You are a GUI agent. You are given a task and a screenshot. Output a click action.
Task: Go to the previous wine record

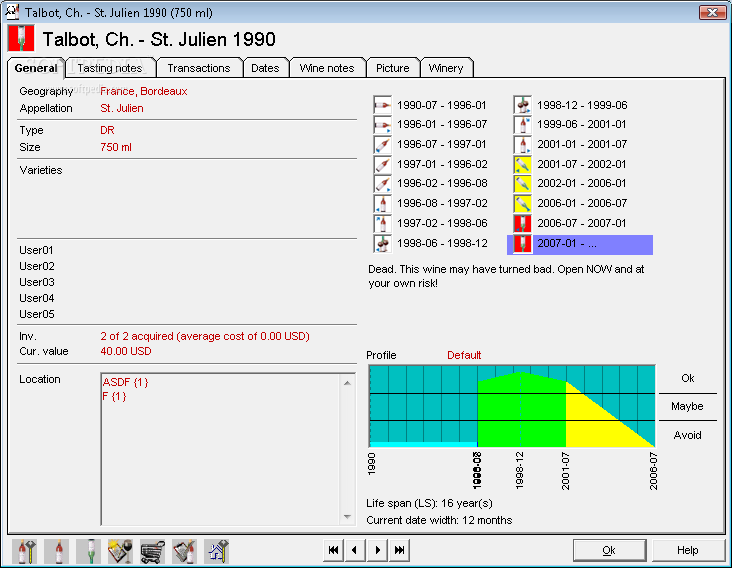tap(355, 550)
